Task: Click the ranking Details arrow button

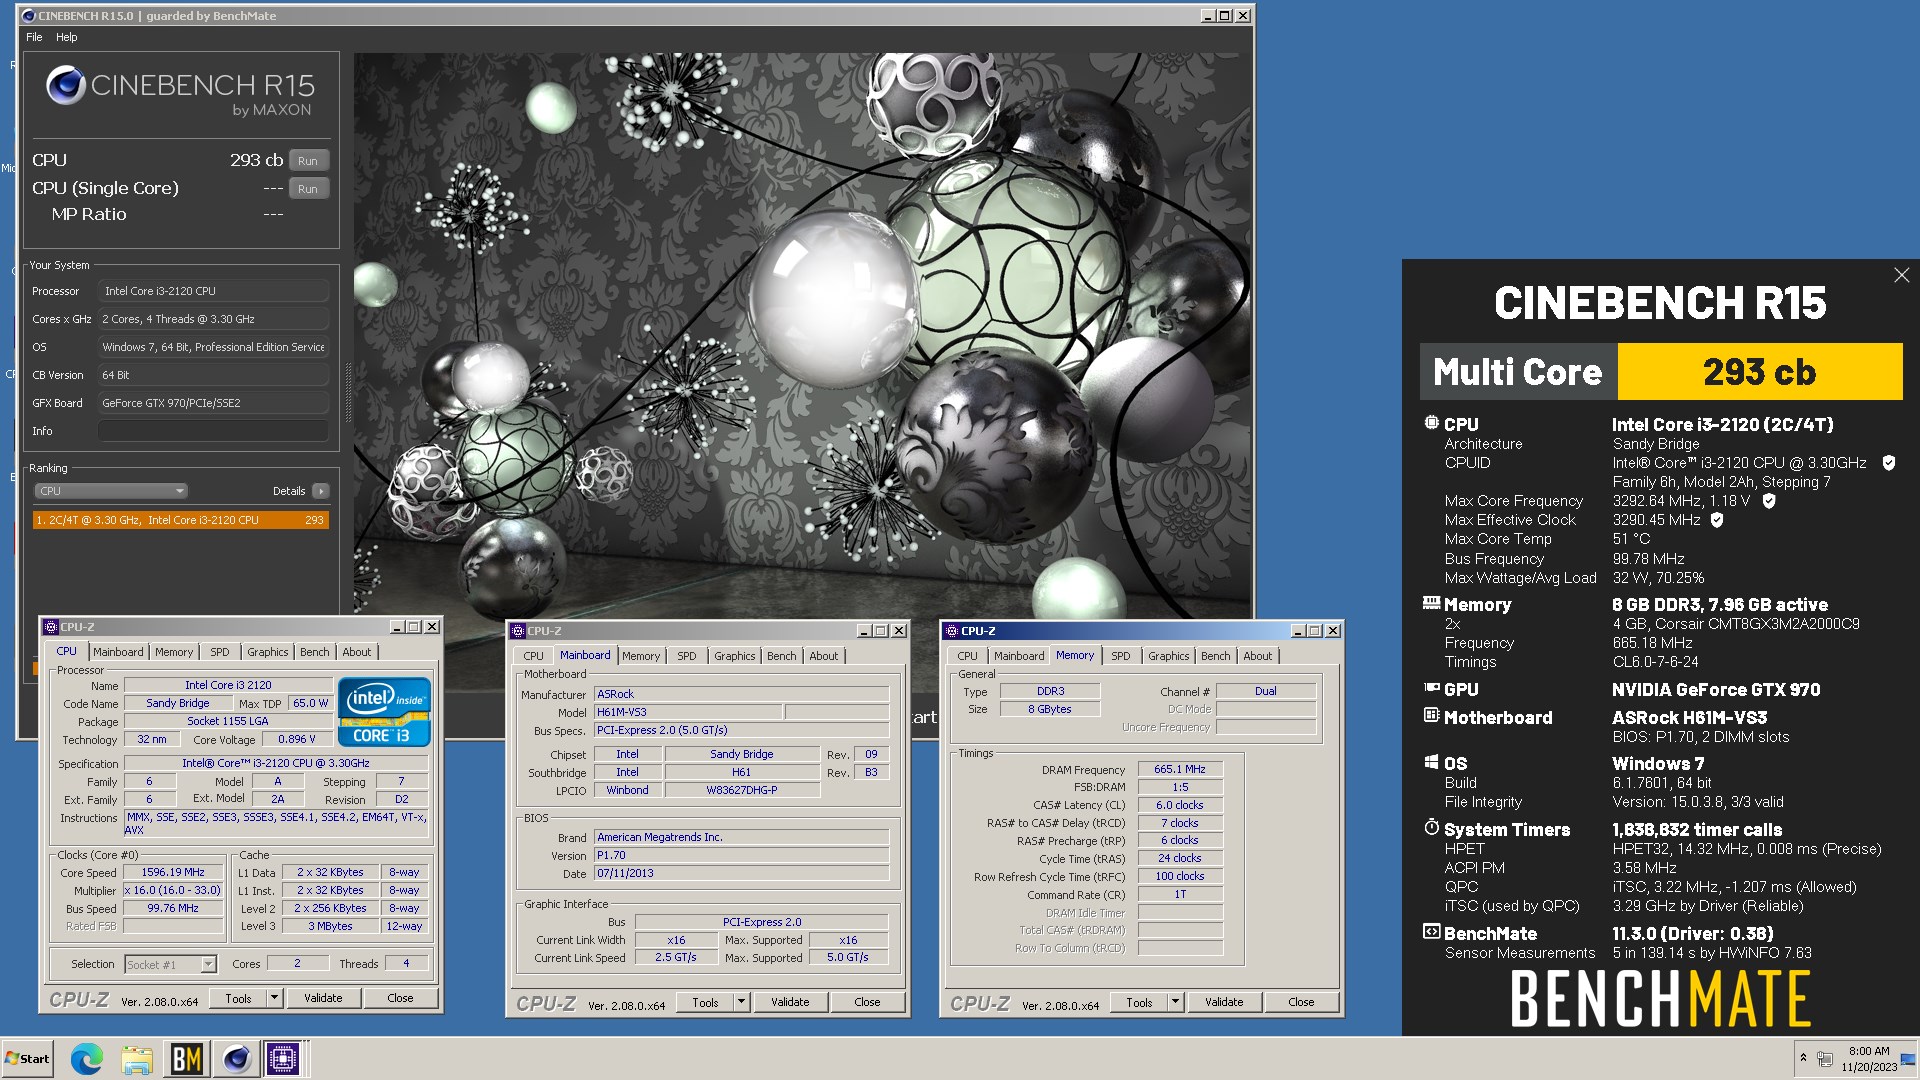Action: tap(321, 491)
